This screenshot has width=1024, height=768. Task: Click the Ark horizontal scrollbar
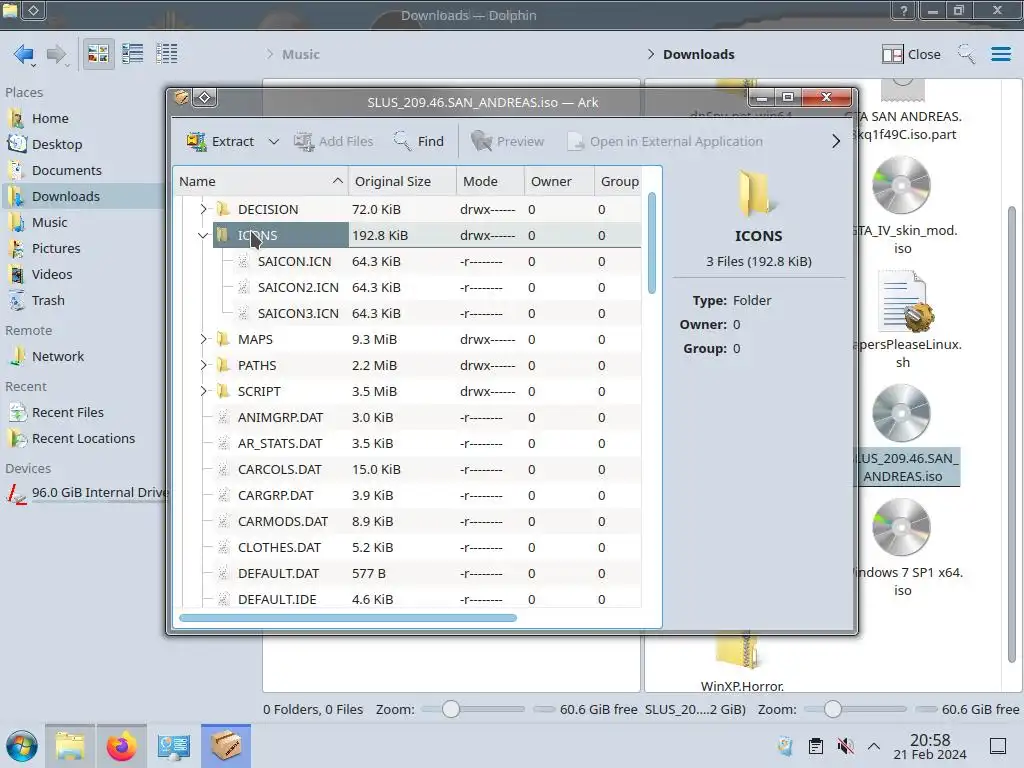coord(347,617)
